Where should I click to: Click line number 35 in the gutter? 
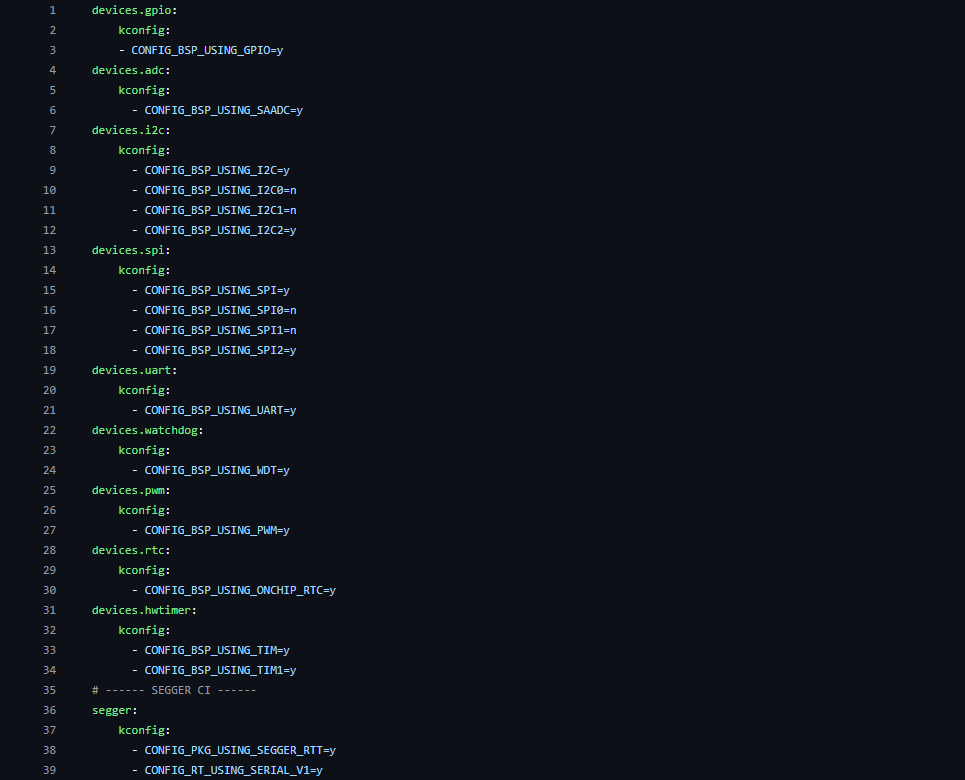click(49, 691)
